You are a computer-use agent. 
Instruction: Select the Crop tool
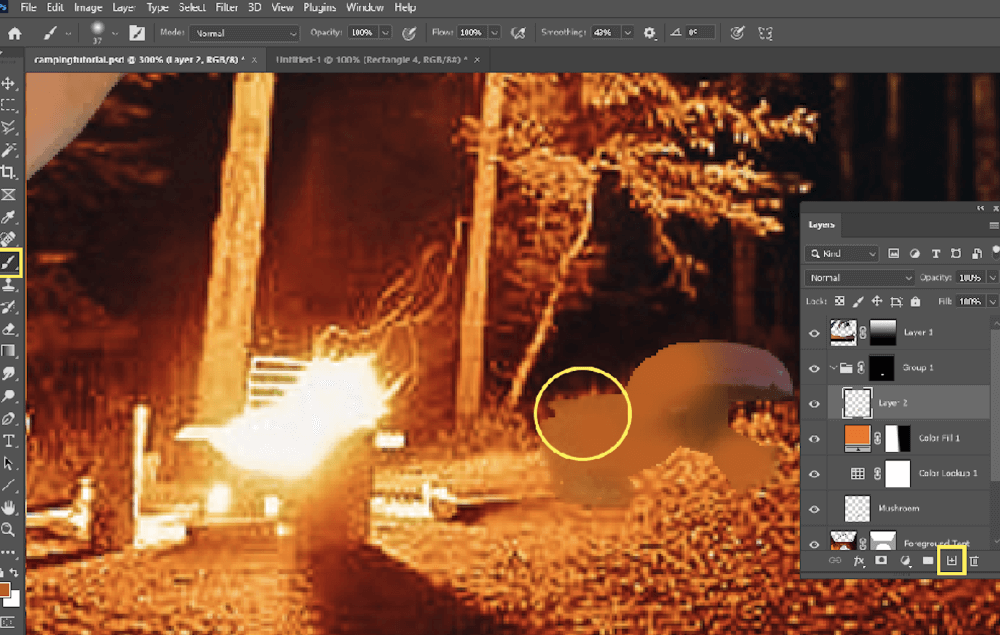[x=8, y=172]
